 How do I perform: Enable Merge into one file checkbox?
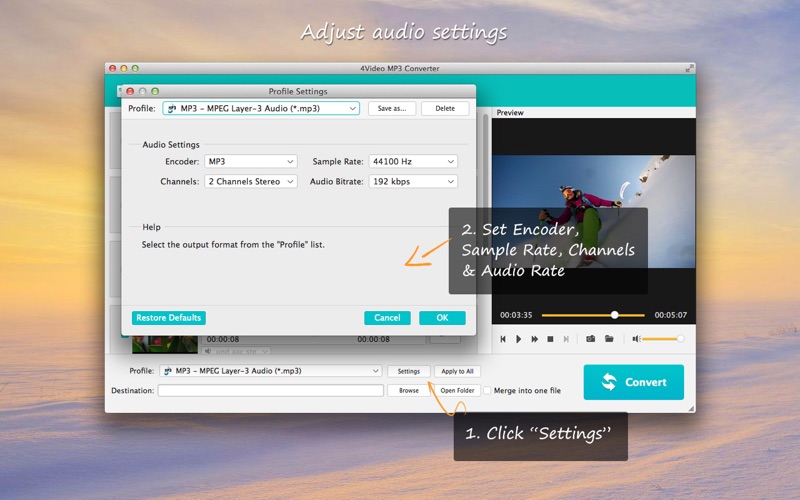(x=487, y=390)
